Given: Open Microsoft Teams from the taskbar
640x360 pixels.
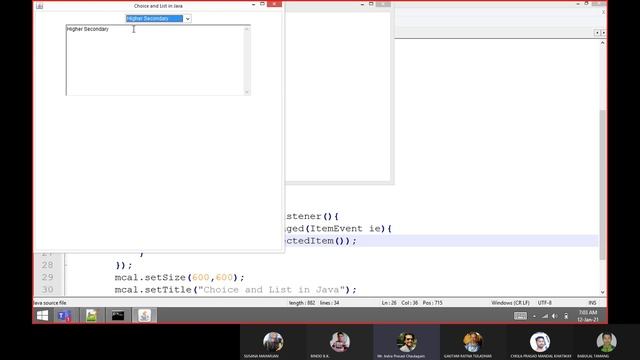Looking at the screenshot, I should pyautogui.click(x=64, y=316).
